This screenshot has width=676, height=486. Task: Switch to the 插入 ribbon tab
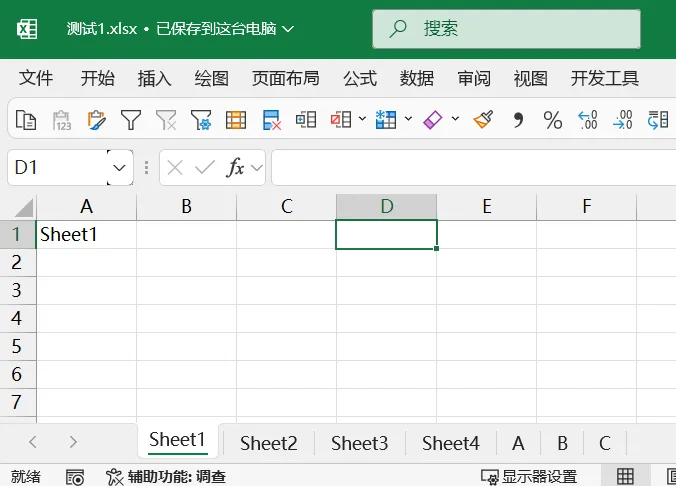click(154, 78)
